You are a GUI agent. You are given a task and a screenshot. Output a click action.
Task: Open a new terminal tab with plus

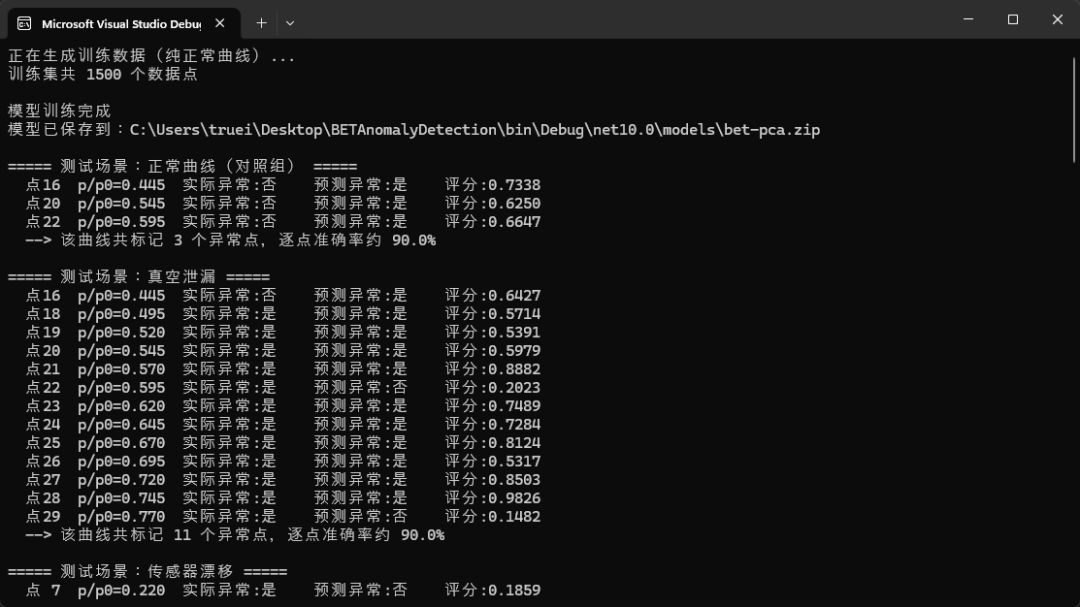(x=261, y=23)
